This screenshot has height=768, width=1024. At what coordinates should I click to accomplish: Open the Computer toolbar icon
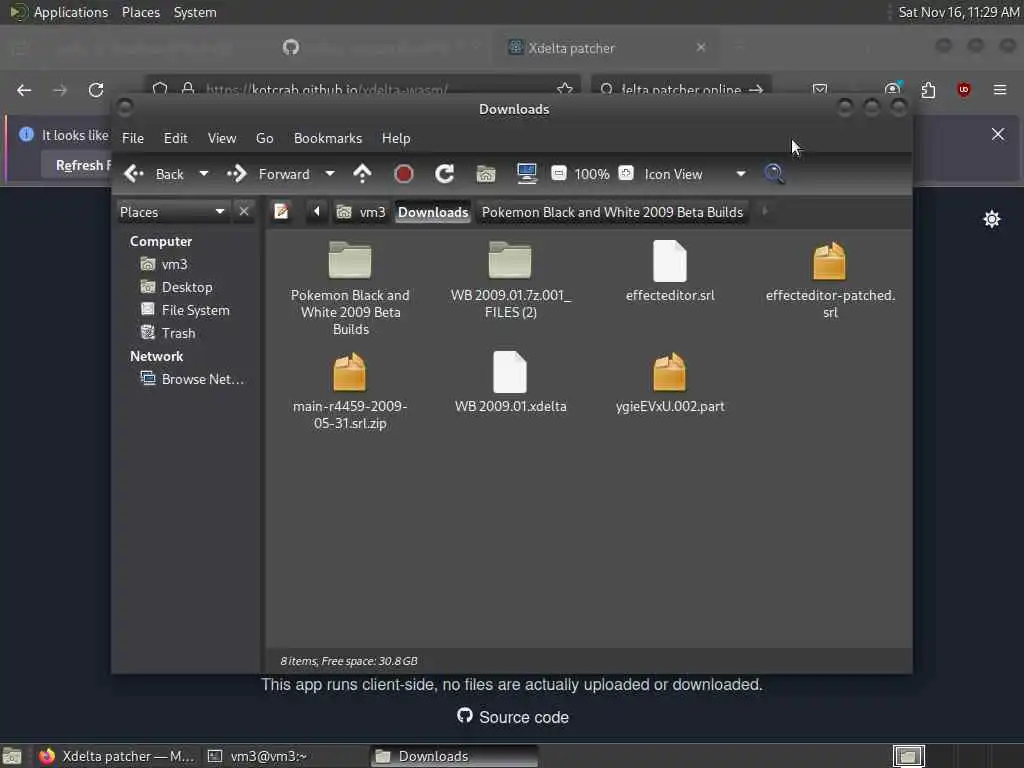pyautogui.click(x=526, y=174)
